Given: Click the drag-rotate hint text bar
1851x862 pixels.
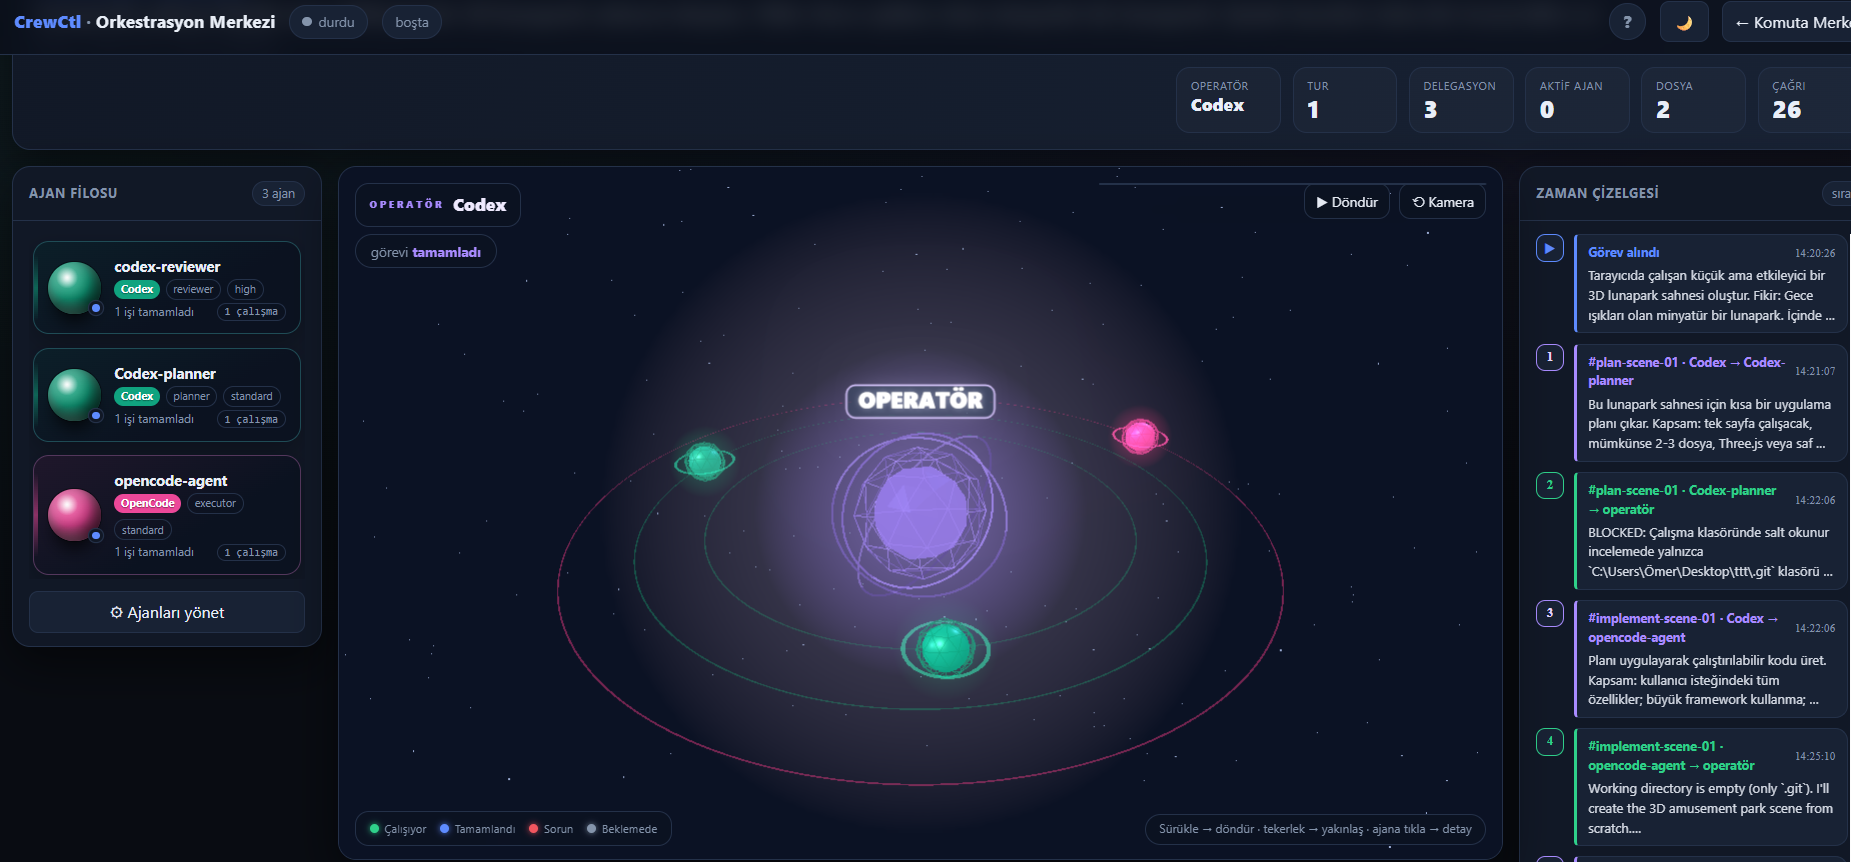Looking at the screenshot, I should pyautogui.click(x=1315, y=829).
